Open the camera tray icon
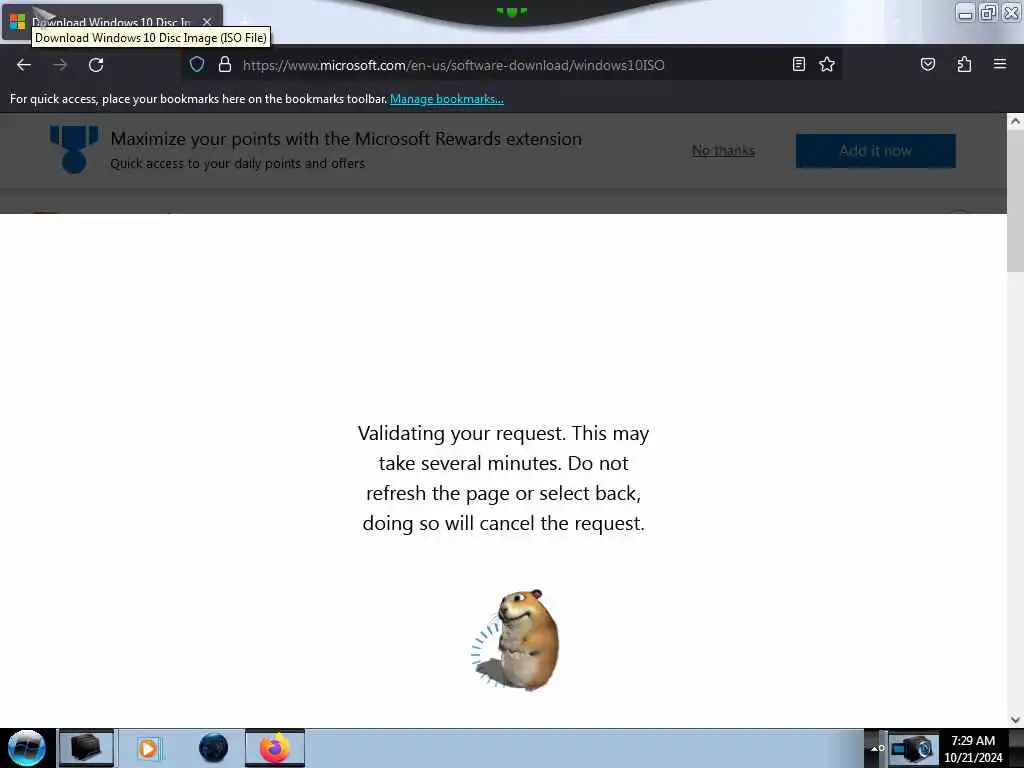Viewport: 1024px width, 768px height. 913,749
